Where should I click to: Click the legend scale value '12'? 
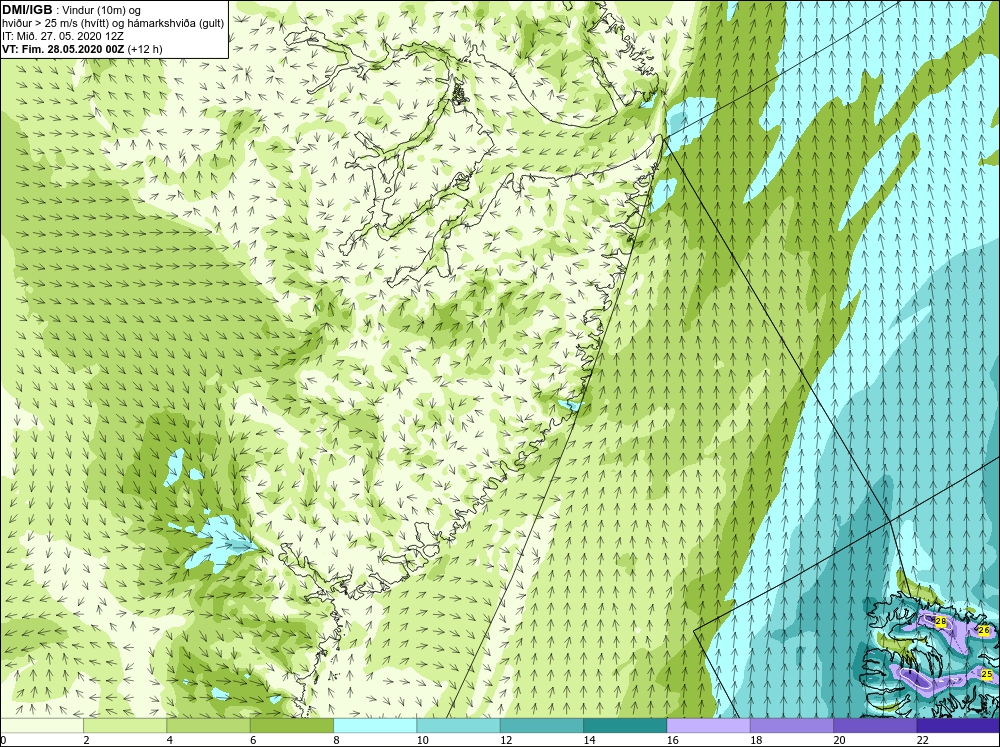[505, 740]
